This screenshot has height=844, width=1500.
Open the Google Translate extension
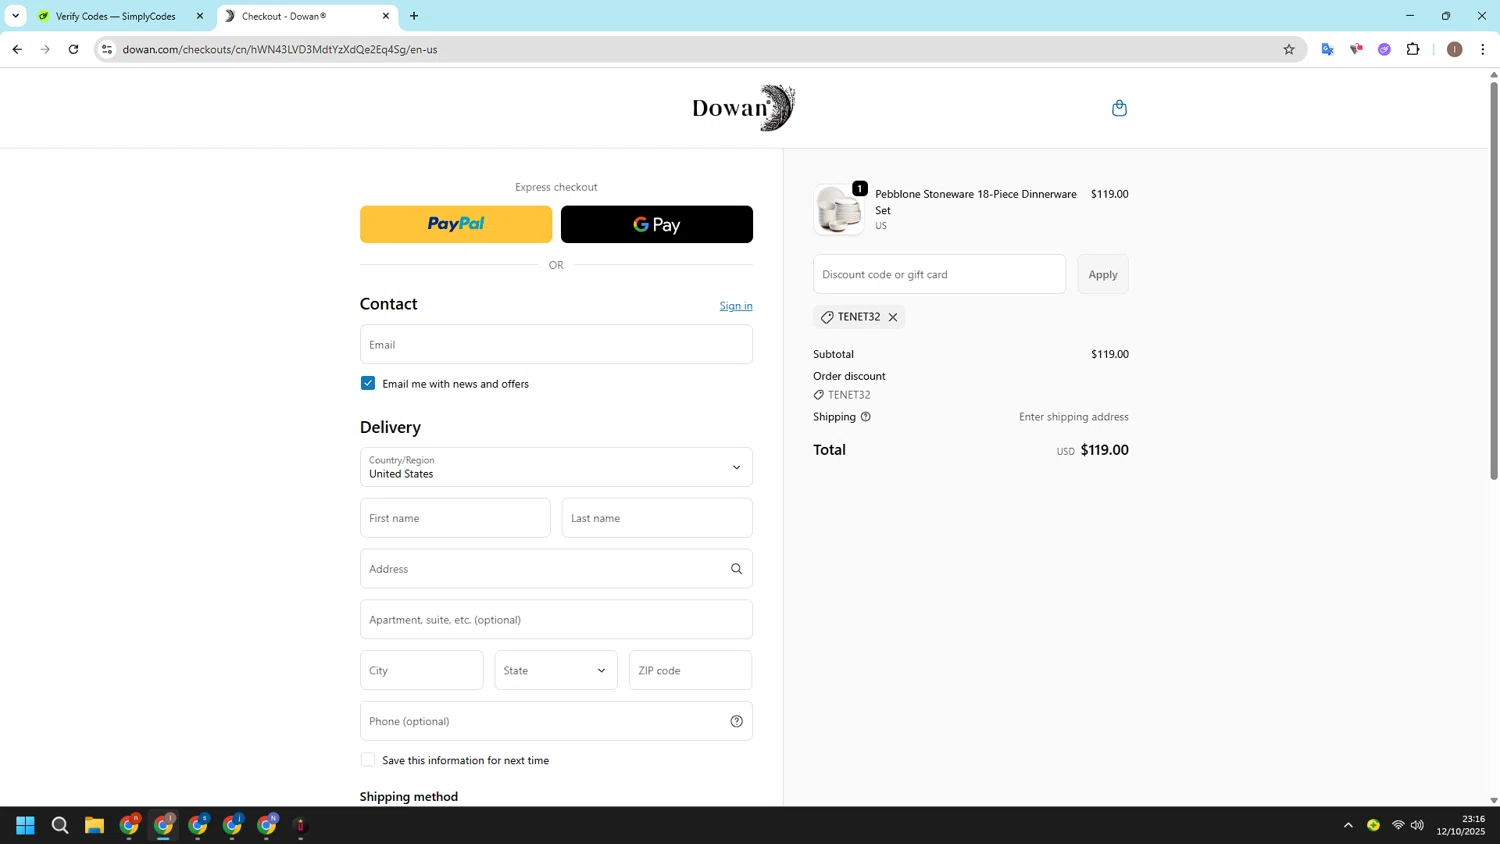(1328, 49)
